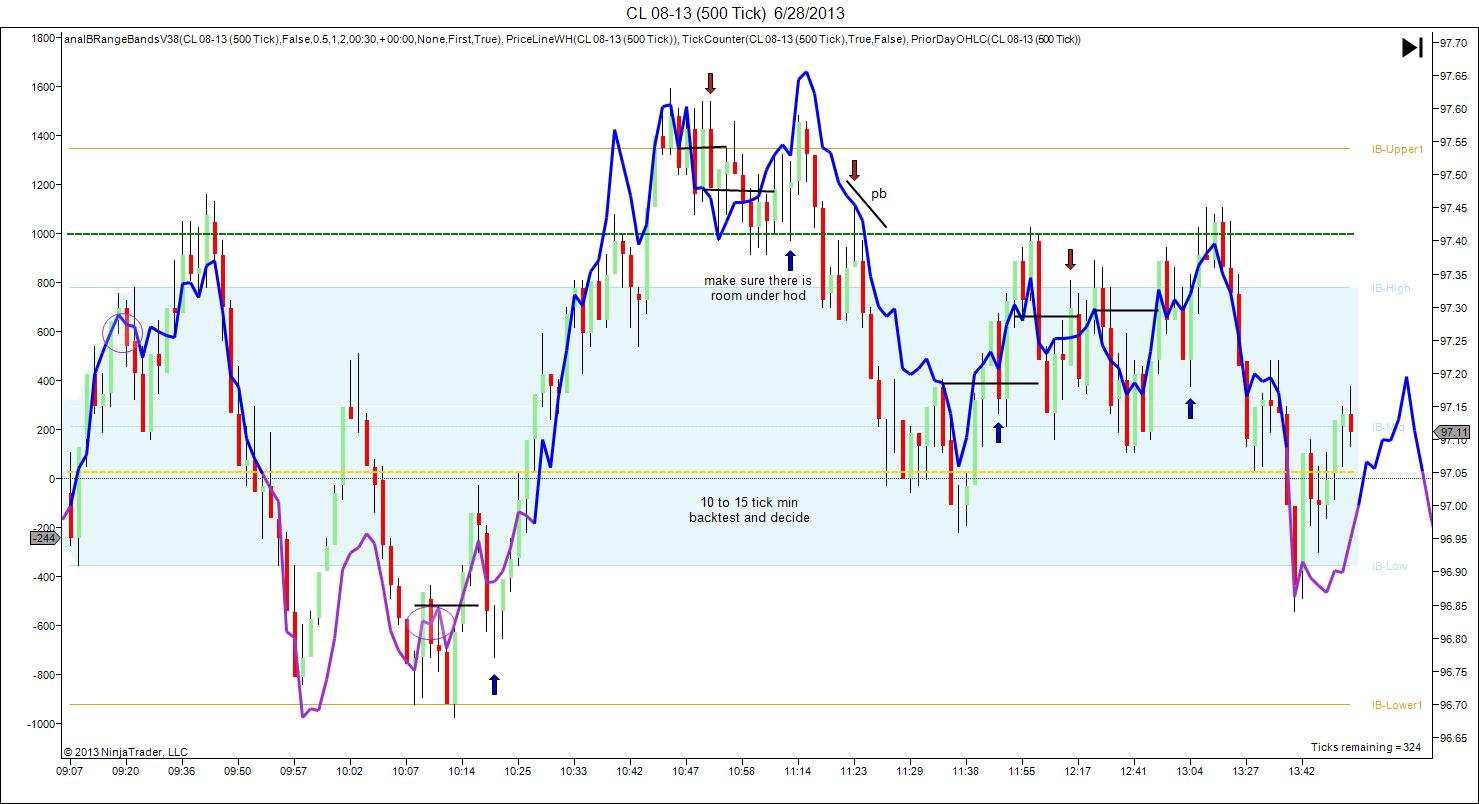This screenshot has width=1479, height=804.
Task: Select the 10:47 time axis label
Action: pos(686,771)
